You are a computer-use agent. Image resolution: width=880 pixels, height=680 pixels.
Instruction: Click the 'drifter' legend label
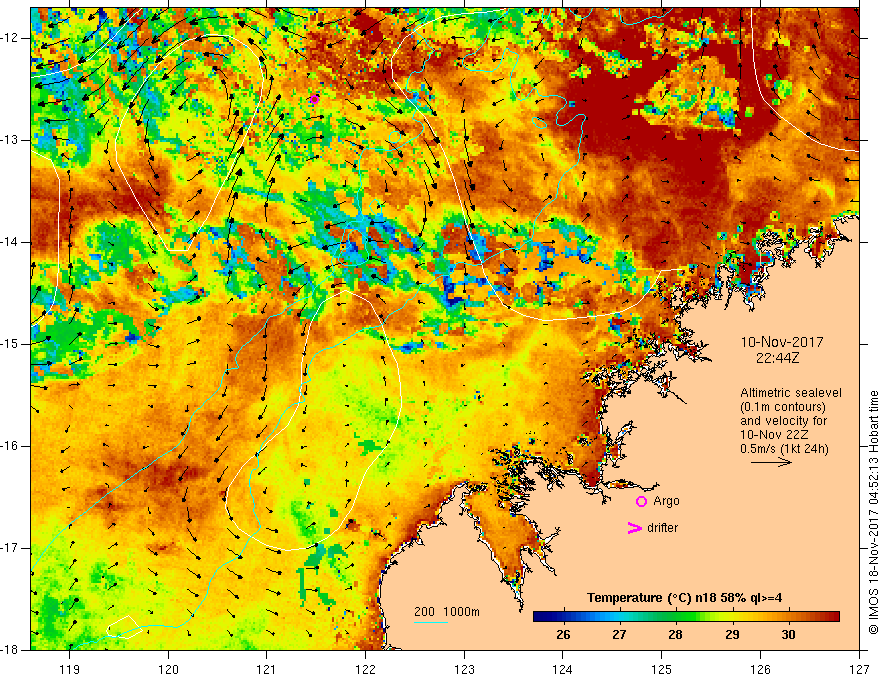pos(662,528)
